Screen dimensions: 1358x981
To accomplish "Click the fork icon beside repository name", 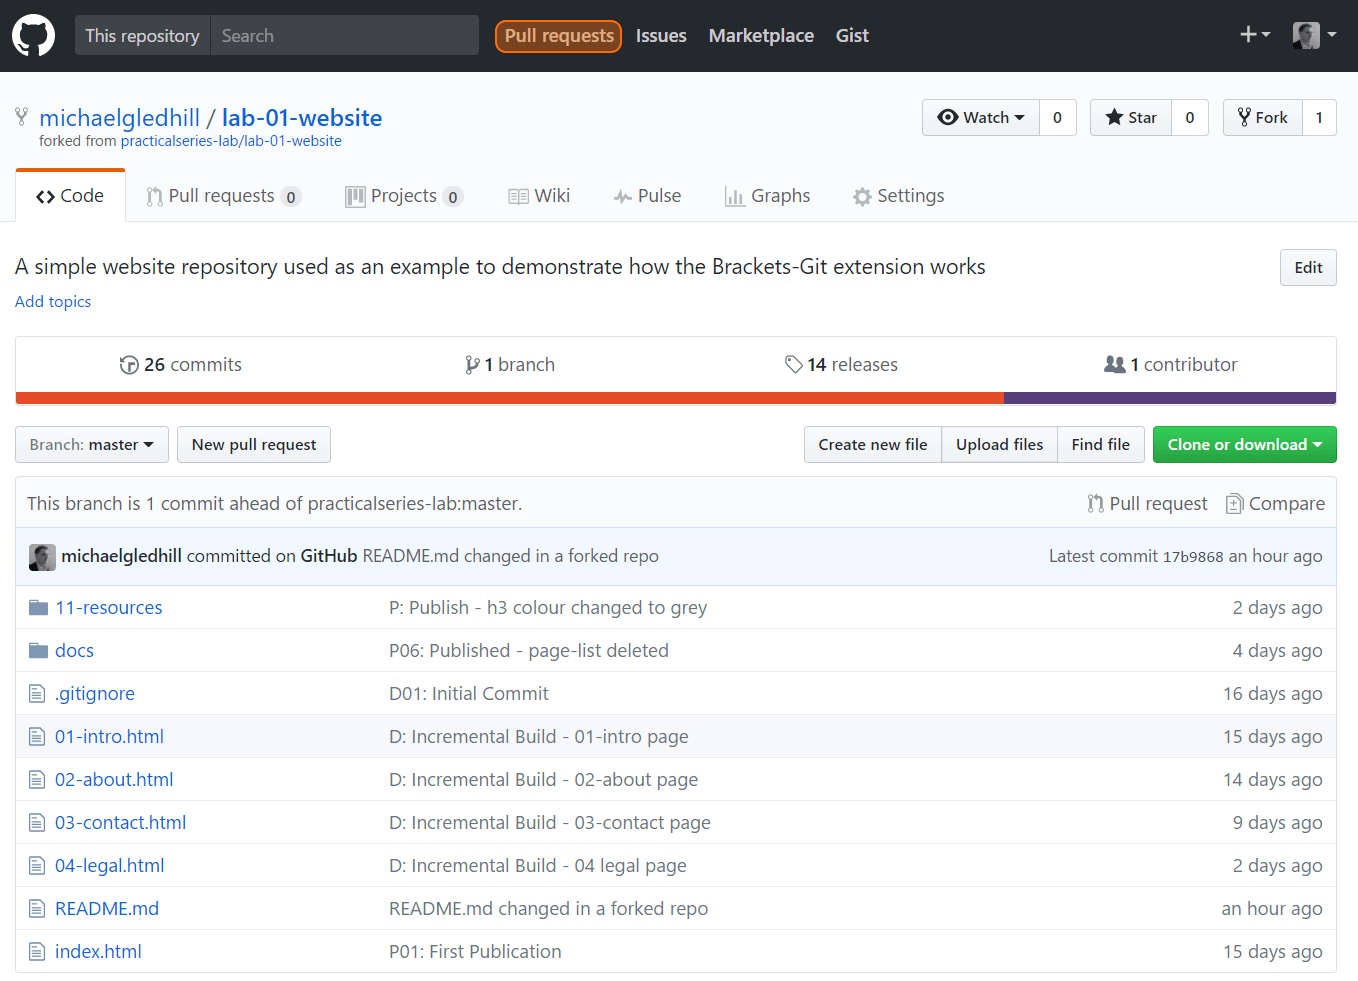I will pos(21,117).
